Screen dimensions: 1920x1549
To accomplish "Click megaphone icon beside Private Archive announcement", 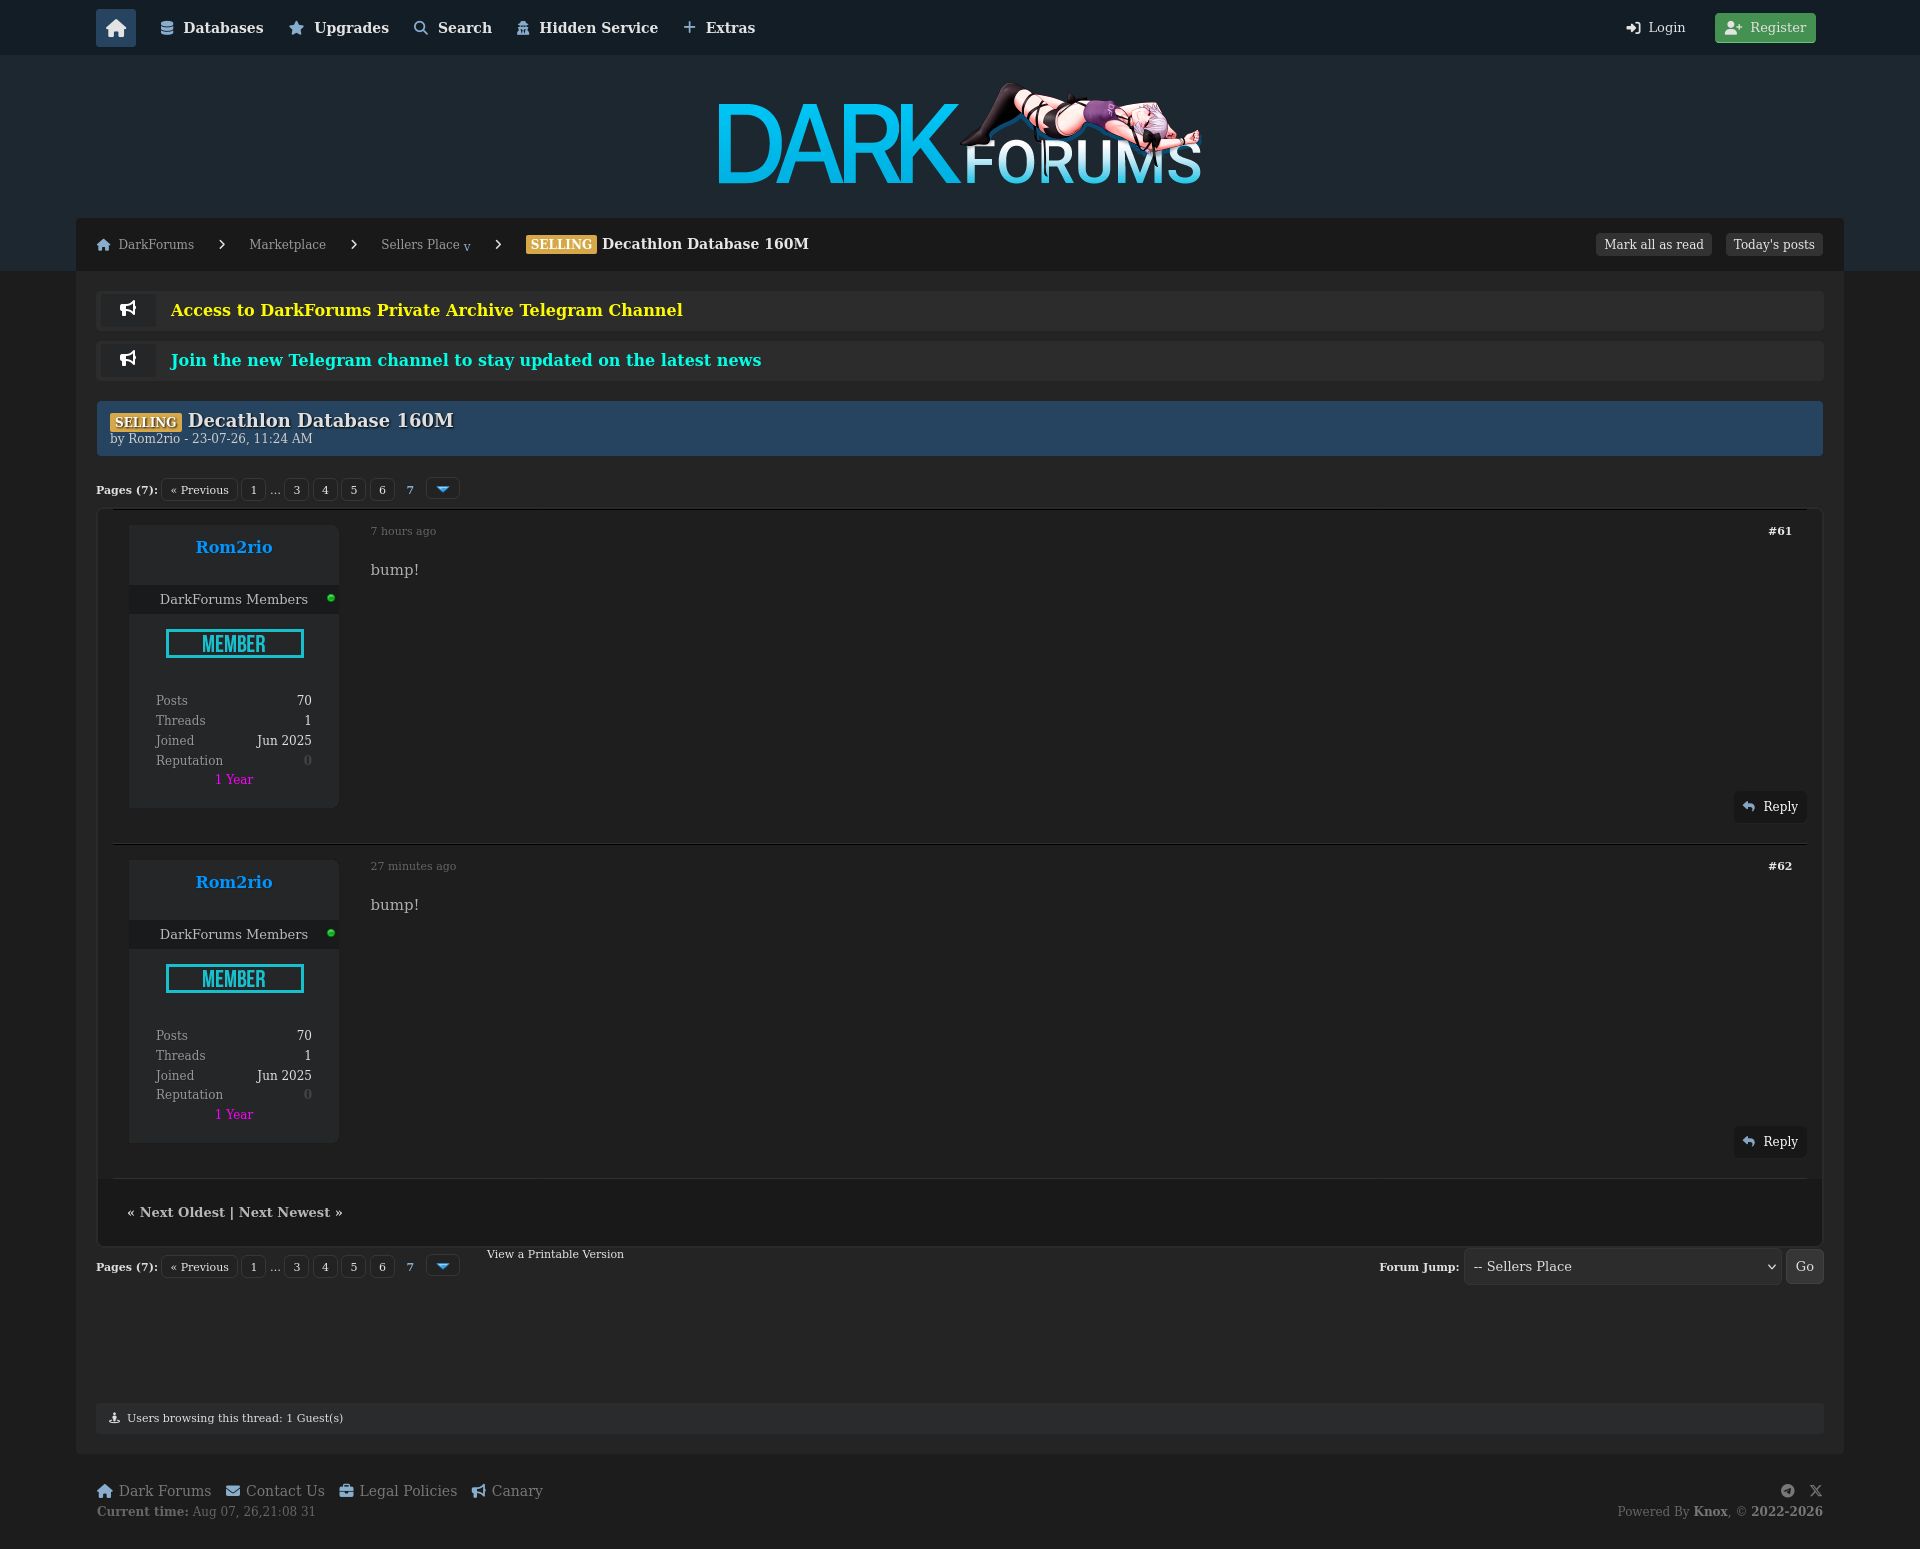I will 128,309.
